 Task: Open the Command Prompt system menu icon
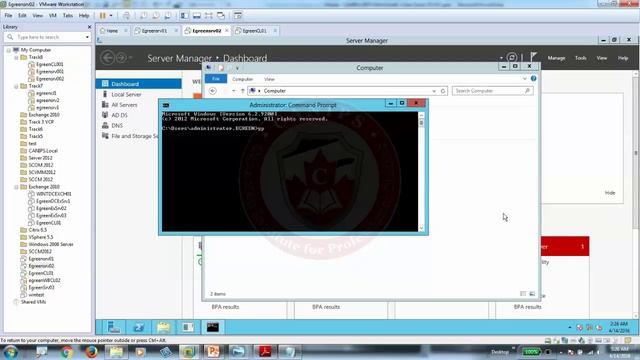(x=166, y=105)
